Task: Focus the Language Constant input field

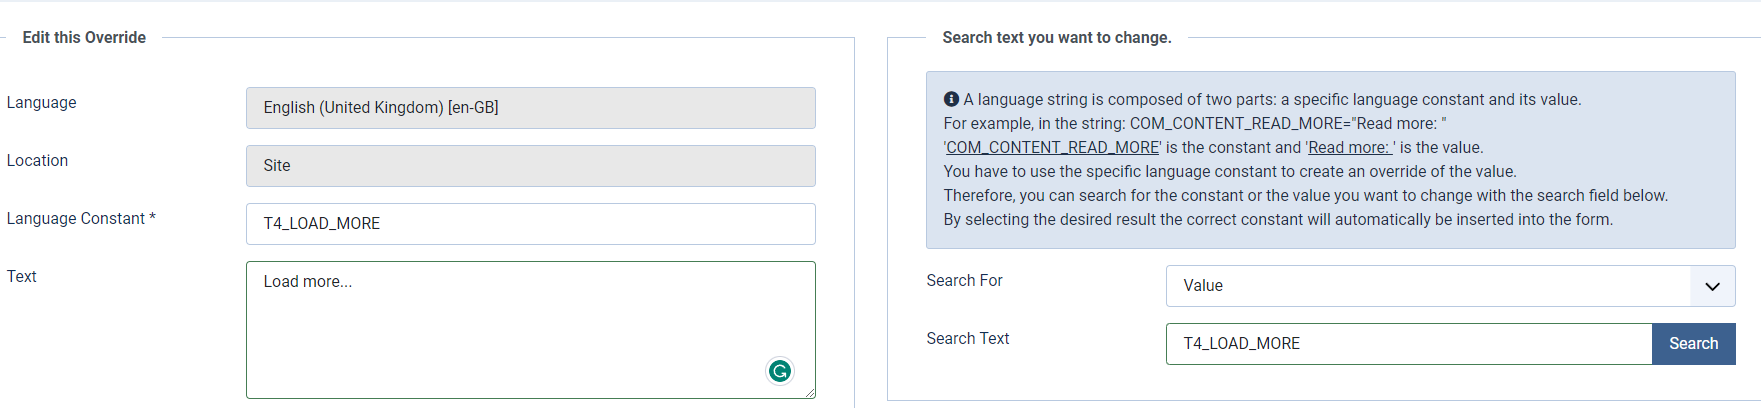Action: coord(530,224)
